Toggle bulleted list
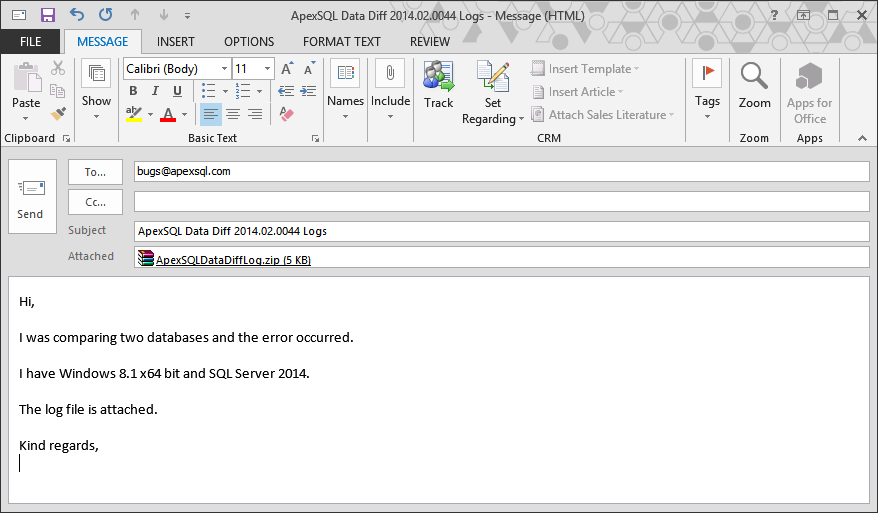Screen dimensions: 878x513 pos(208,91)
